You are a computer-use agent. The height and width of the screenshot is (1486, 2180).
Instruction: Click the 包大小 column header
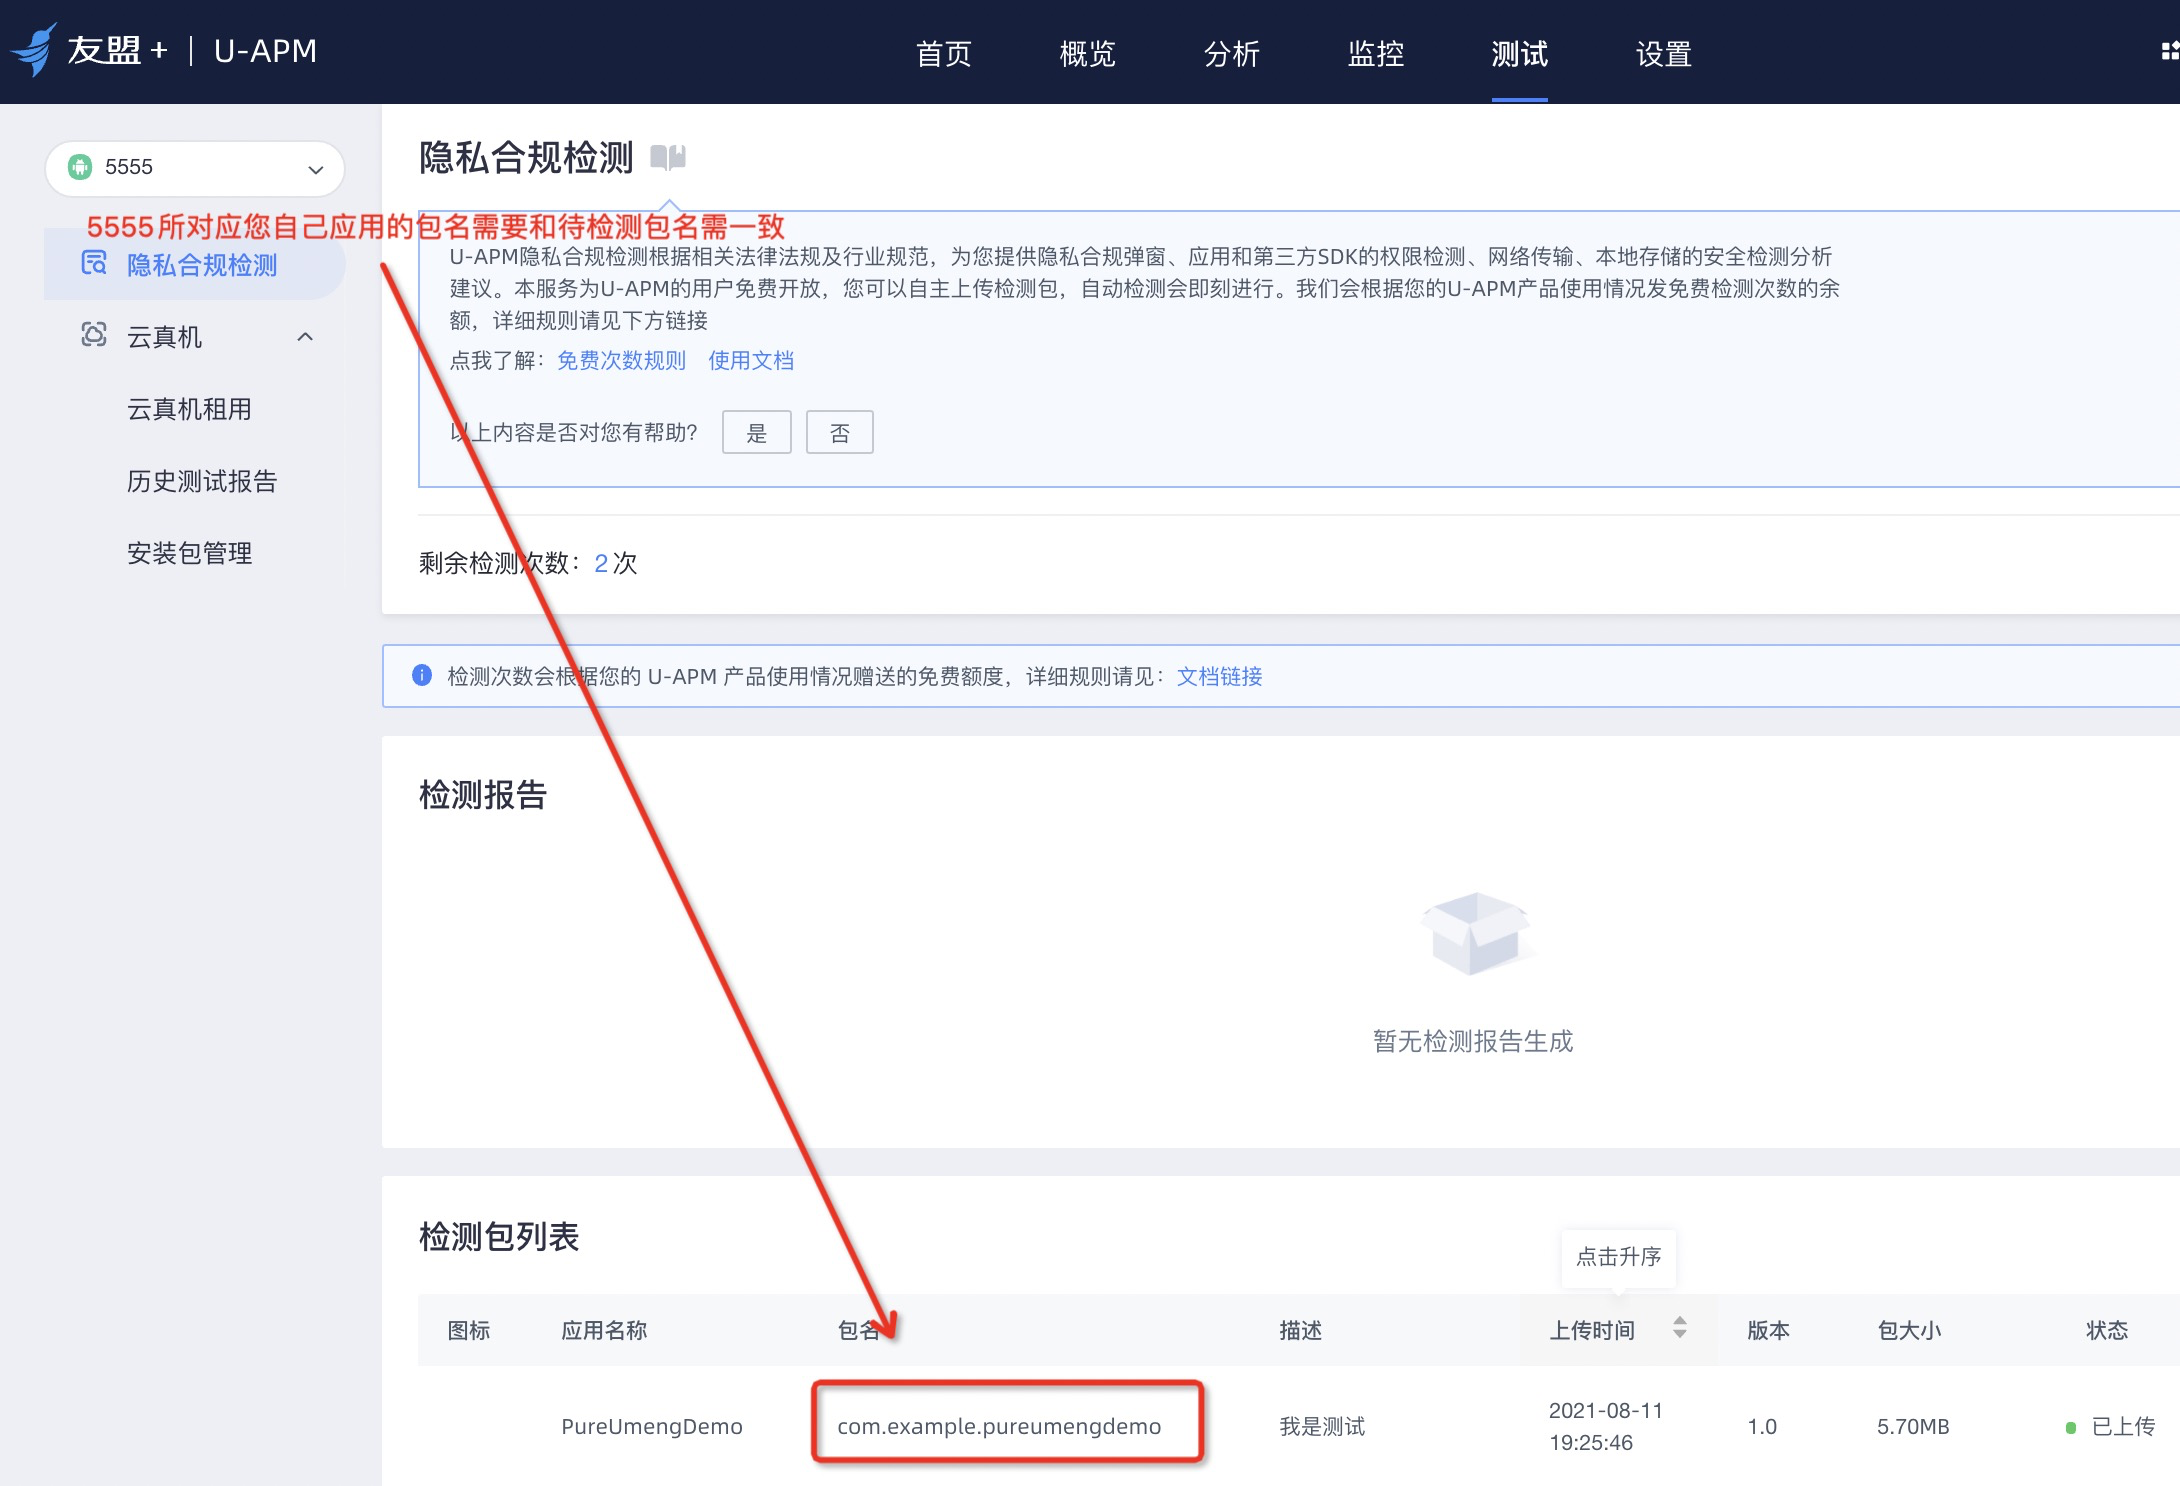pyautogui.click(x=1909, y=1330)
